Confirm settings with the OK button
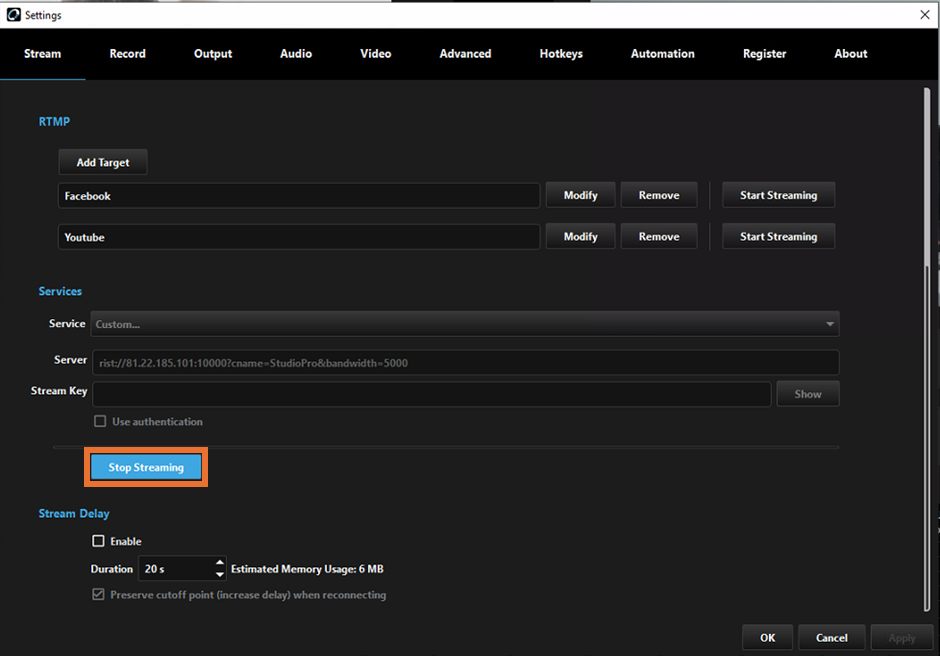The width and height of the screenshot is (940, 656). point(766,637)
